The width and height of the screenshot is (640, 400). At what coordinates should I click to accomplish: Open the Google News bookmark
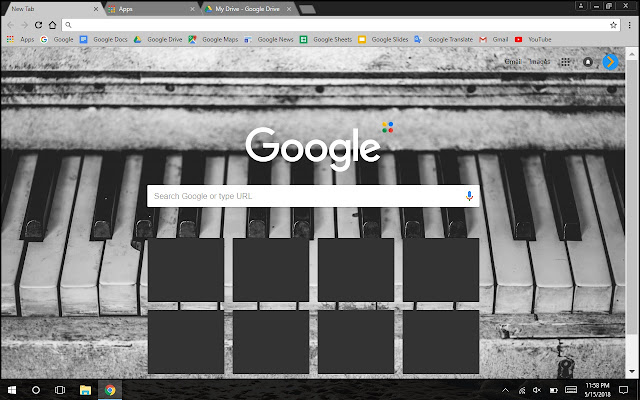pyautogui.click(x=269, y=39)
